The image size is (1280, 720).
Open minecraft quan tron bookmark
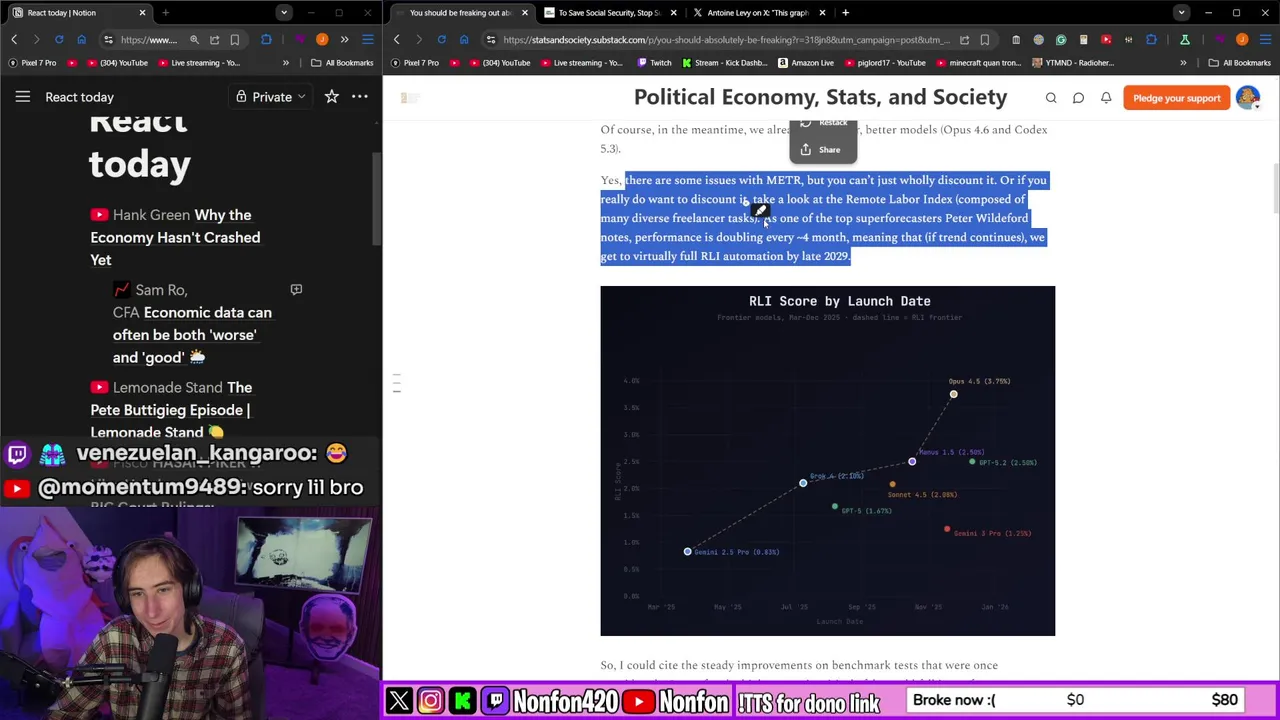click(977, 63)
